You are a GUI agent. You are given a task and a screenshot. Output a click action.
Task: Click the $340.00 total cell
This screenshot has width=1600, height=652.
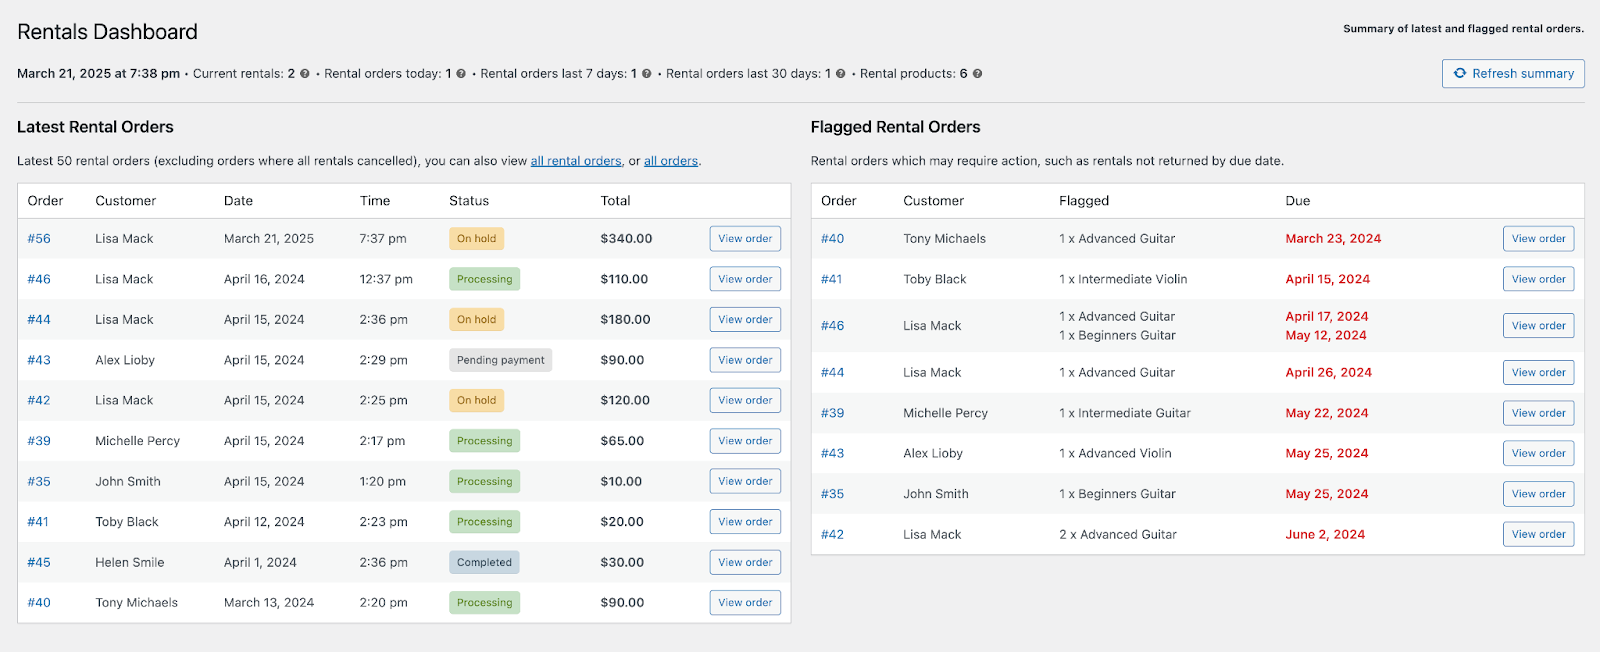(x=626, y=239)
